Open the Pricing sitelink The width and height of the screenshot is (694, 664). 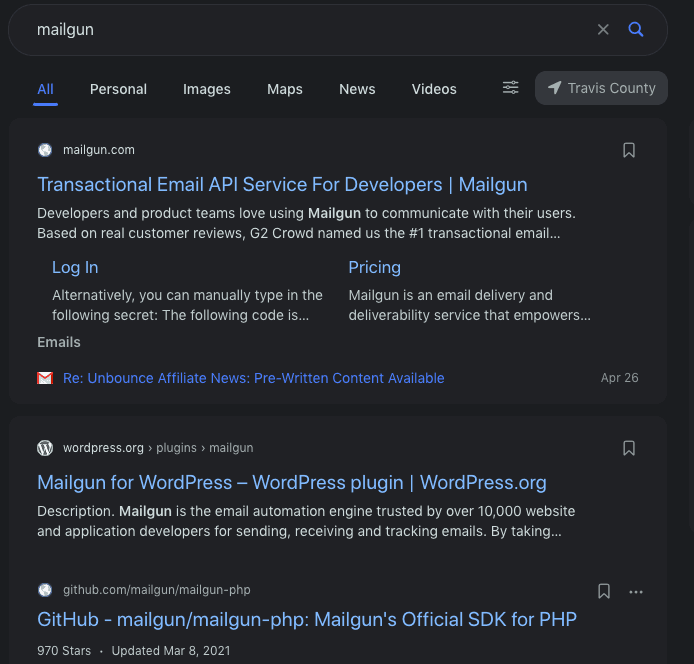(x=374, y=267)
